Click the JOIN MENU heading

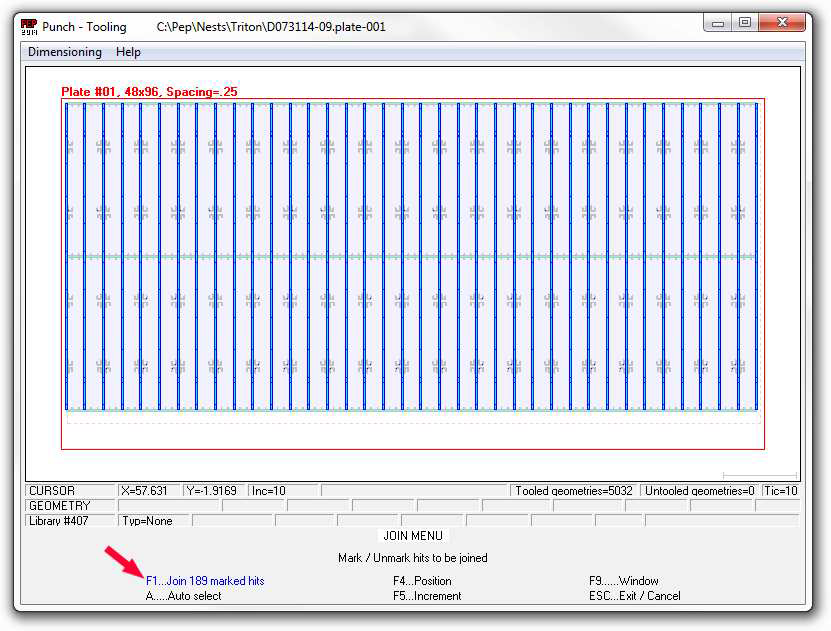(x=413, y=536)
